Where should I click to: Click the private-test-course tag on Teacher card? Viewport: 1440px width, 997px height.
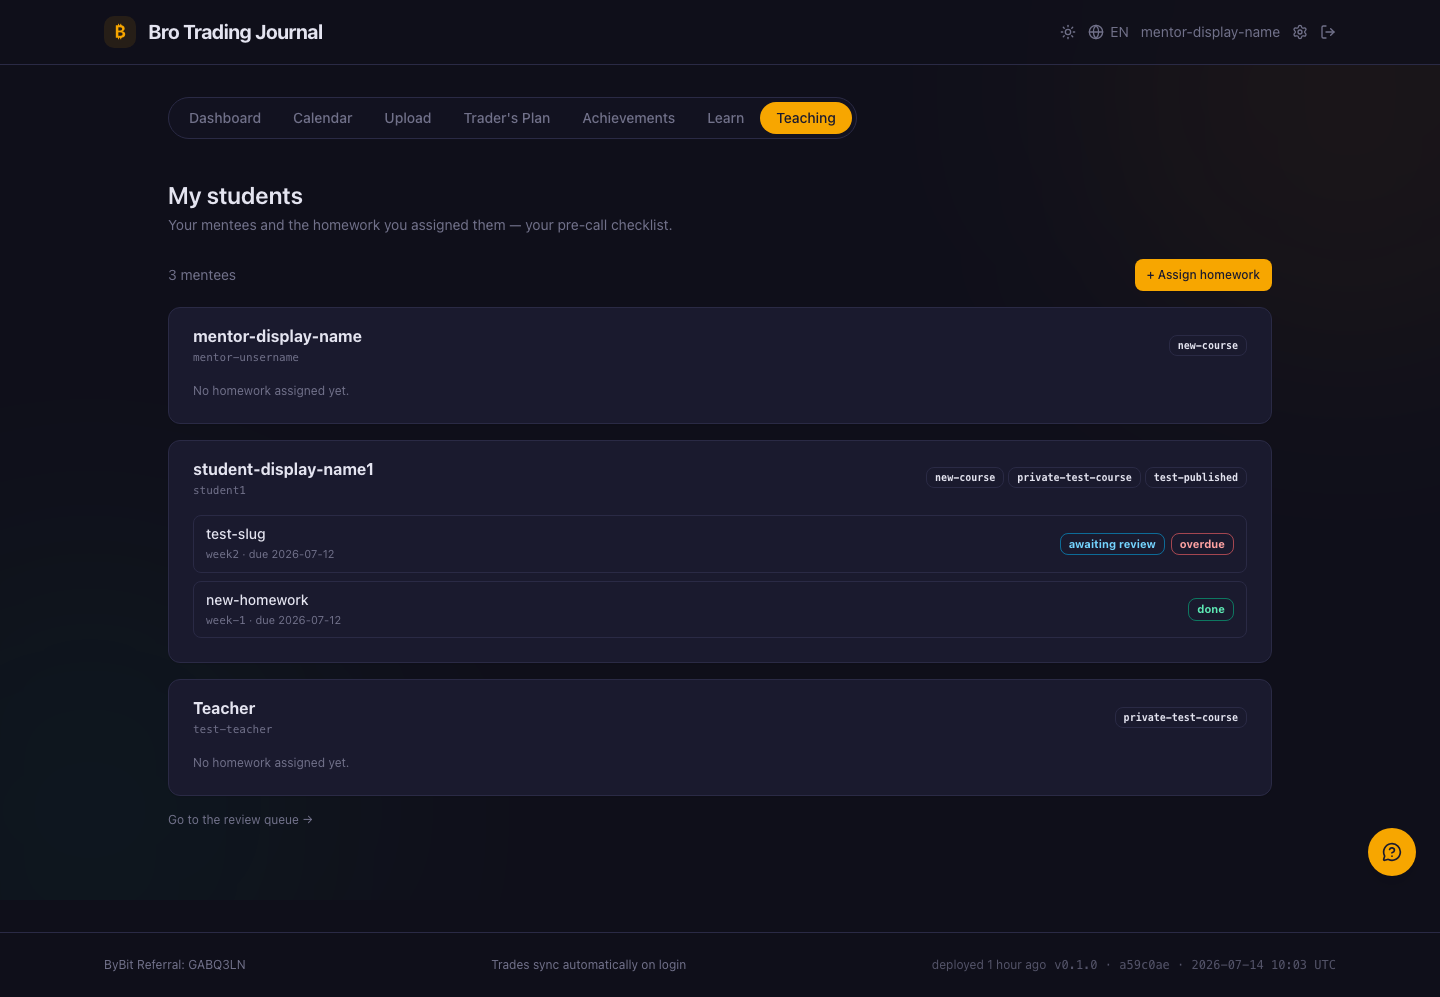click(1180, 718)
